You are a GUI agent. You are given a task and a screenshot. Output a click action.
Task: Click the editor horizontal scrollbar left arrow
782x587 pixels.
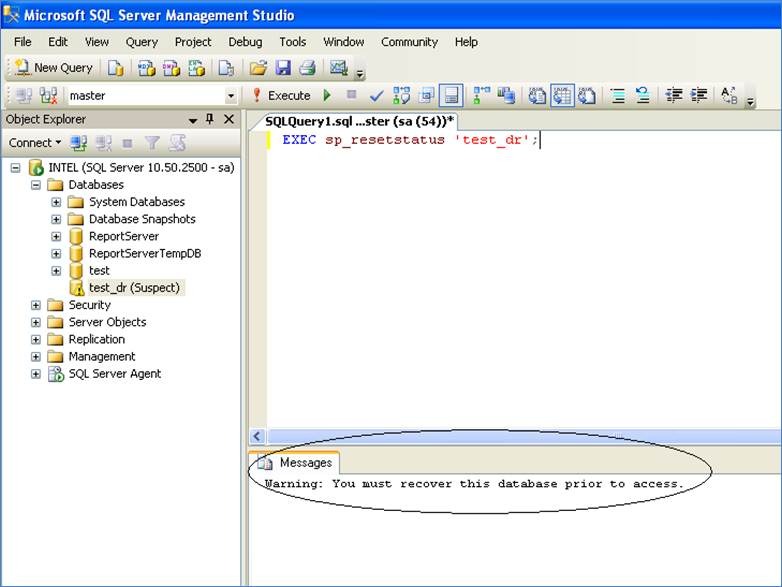pyautogui.click(x=257, y=436)
